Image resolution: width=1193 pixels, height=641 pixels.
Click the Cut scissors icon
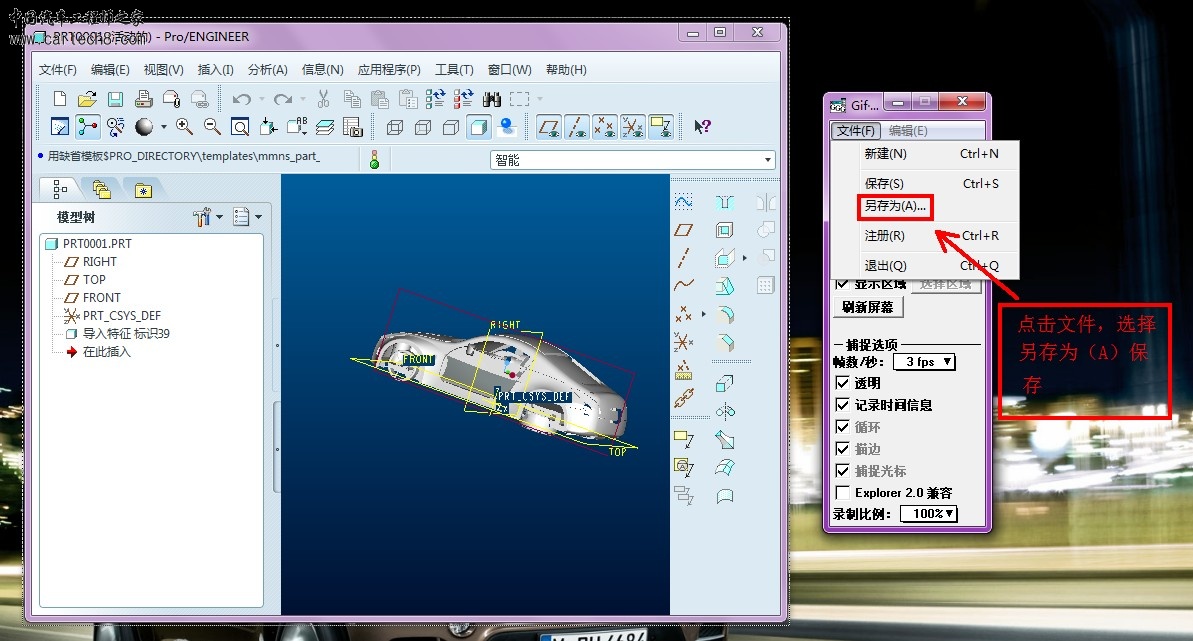point(323,99)
